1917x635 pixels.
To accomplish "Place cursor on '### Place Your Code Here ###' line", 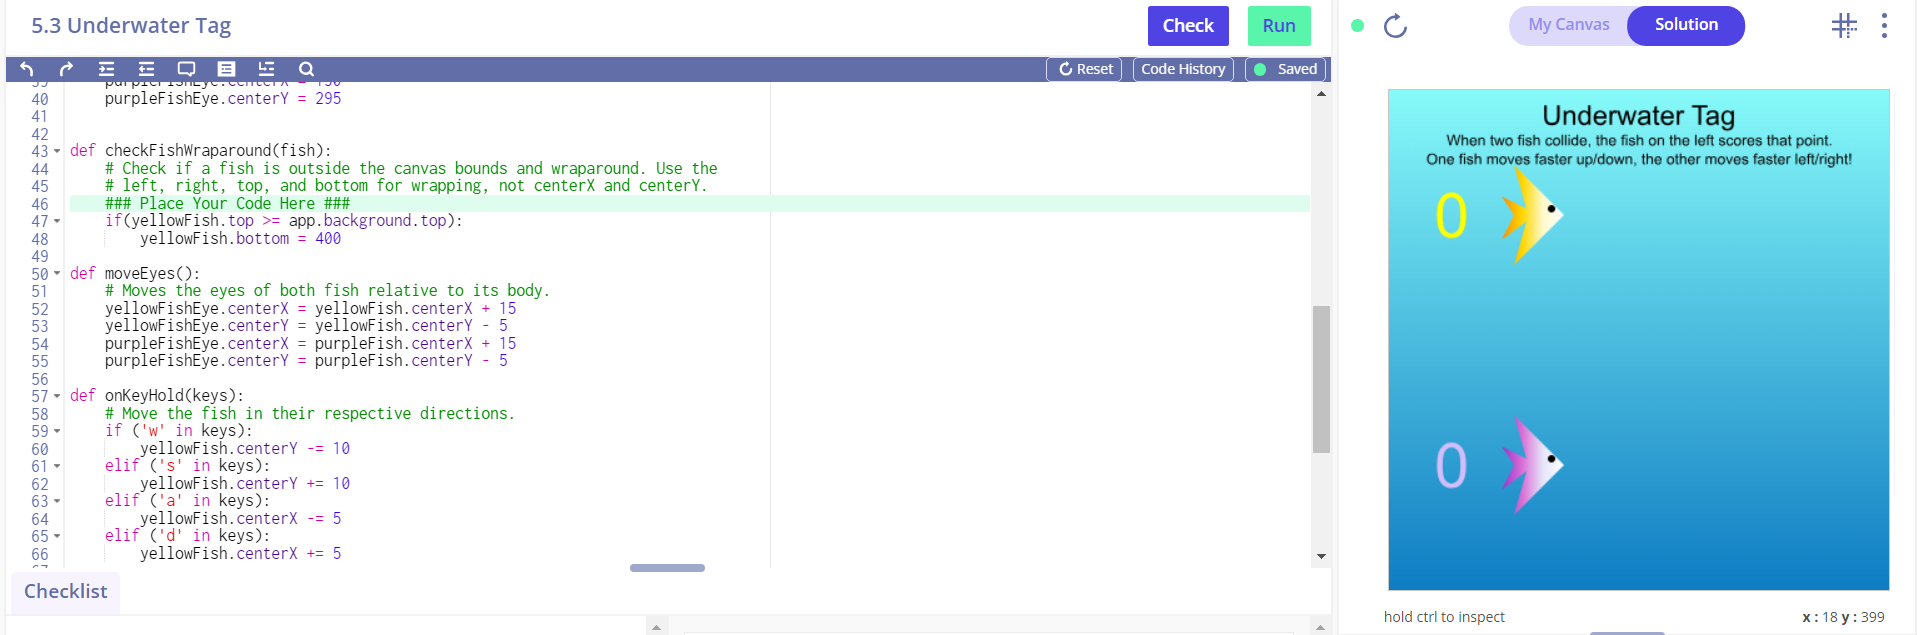I will (228, 203).
